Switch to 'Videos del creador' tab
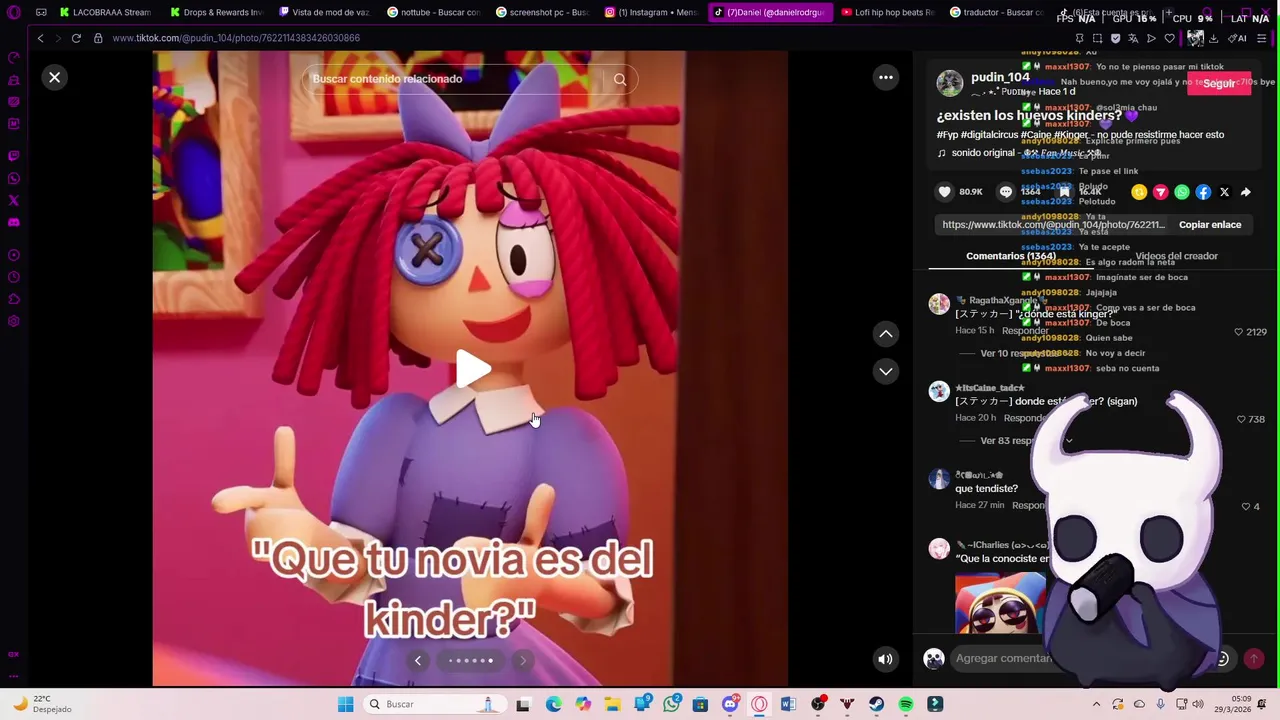The width and height of the screenshot is (1280, 720). point(1176,256)
